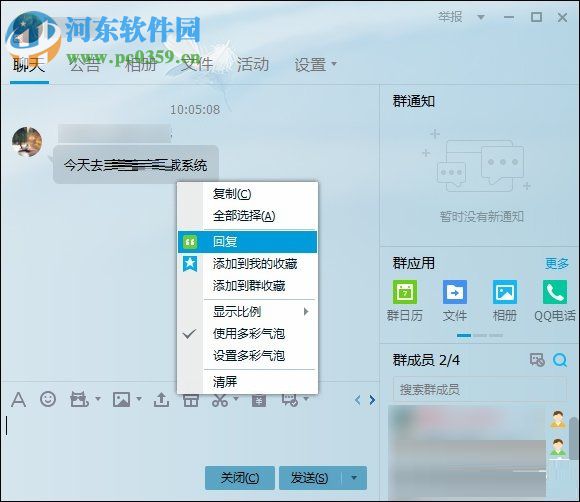
Task: Choose 回复 in the context menu
Action: [x=247, y=242]
